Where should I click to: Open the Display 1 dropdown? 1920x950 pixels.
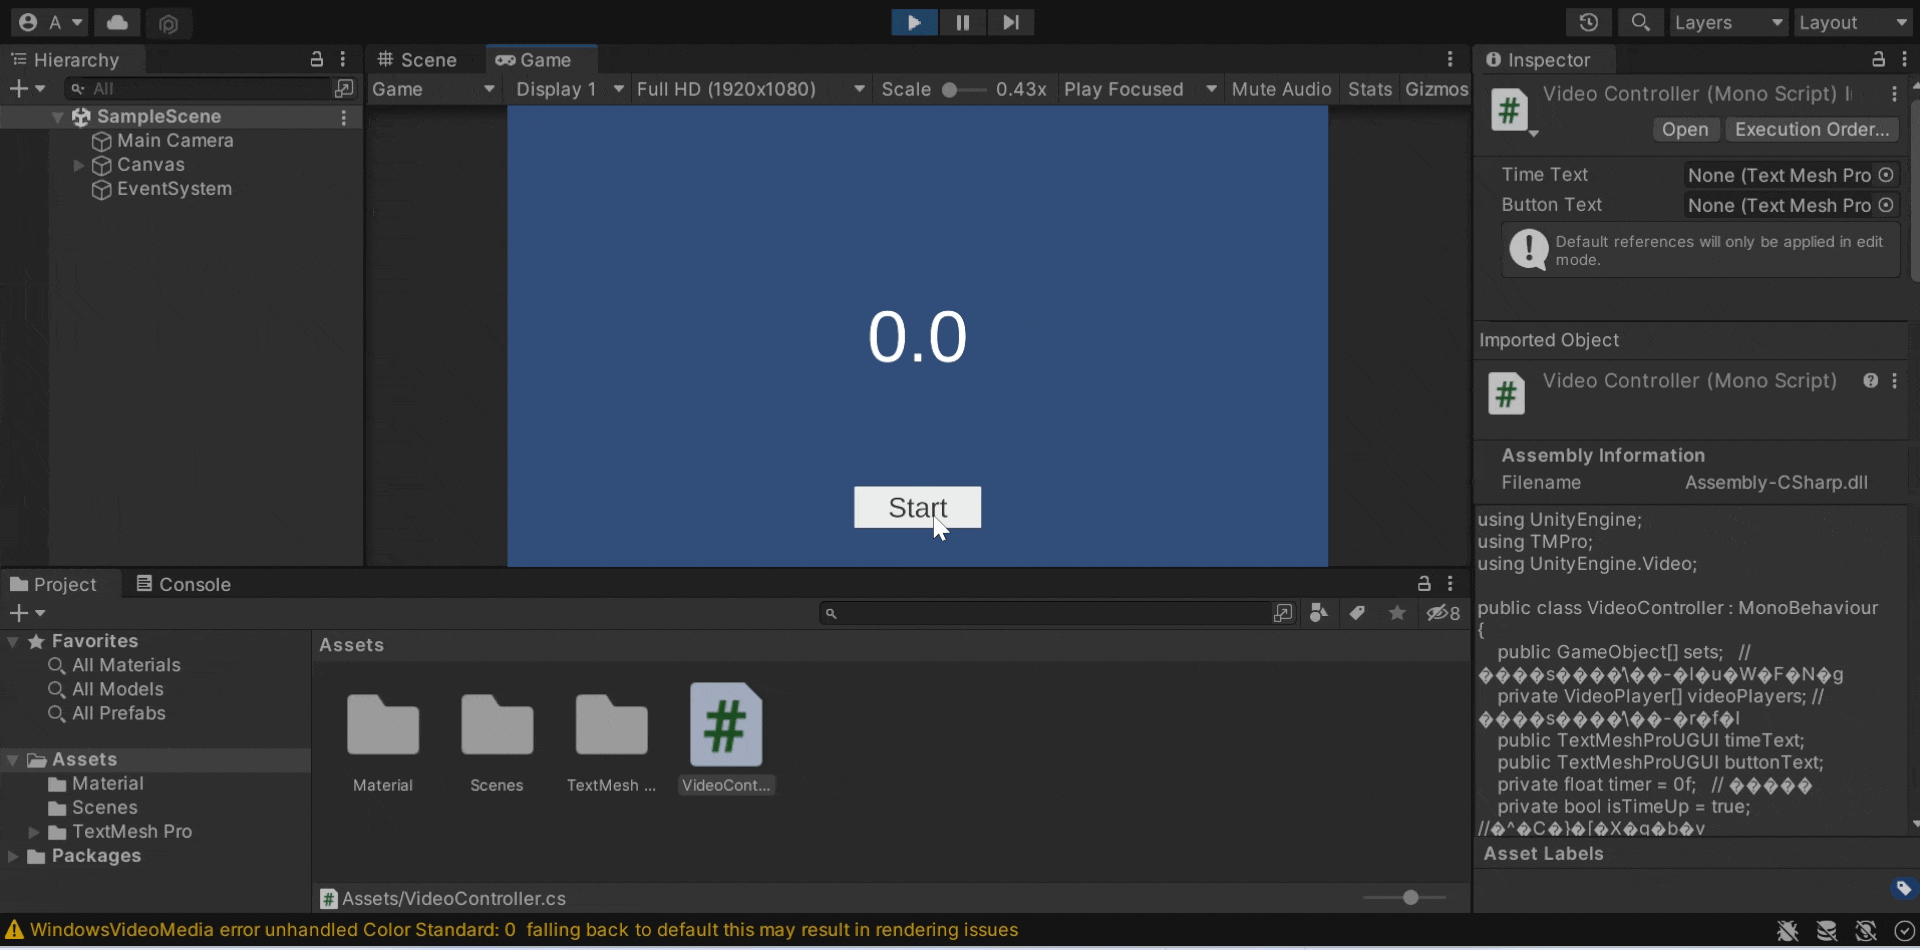[569, 89]
